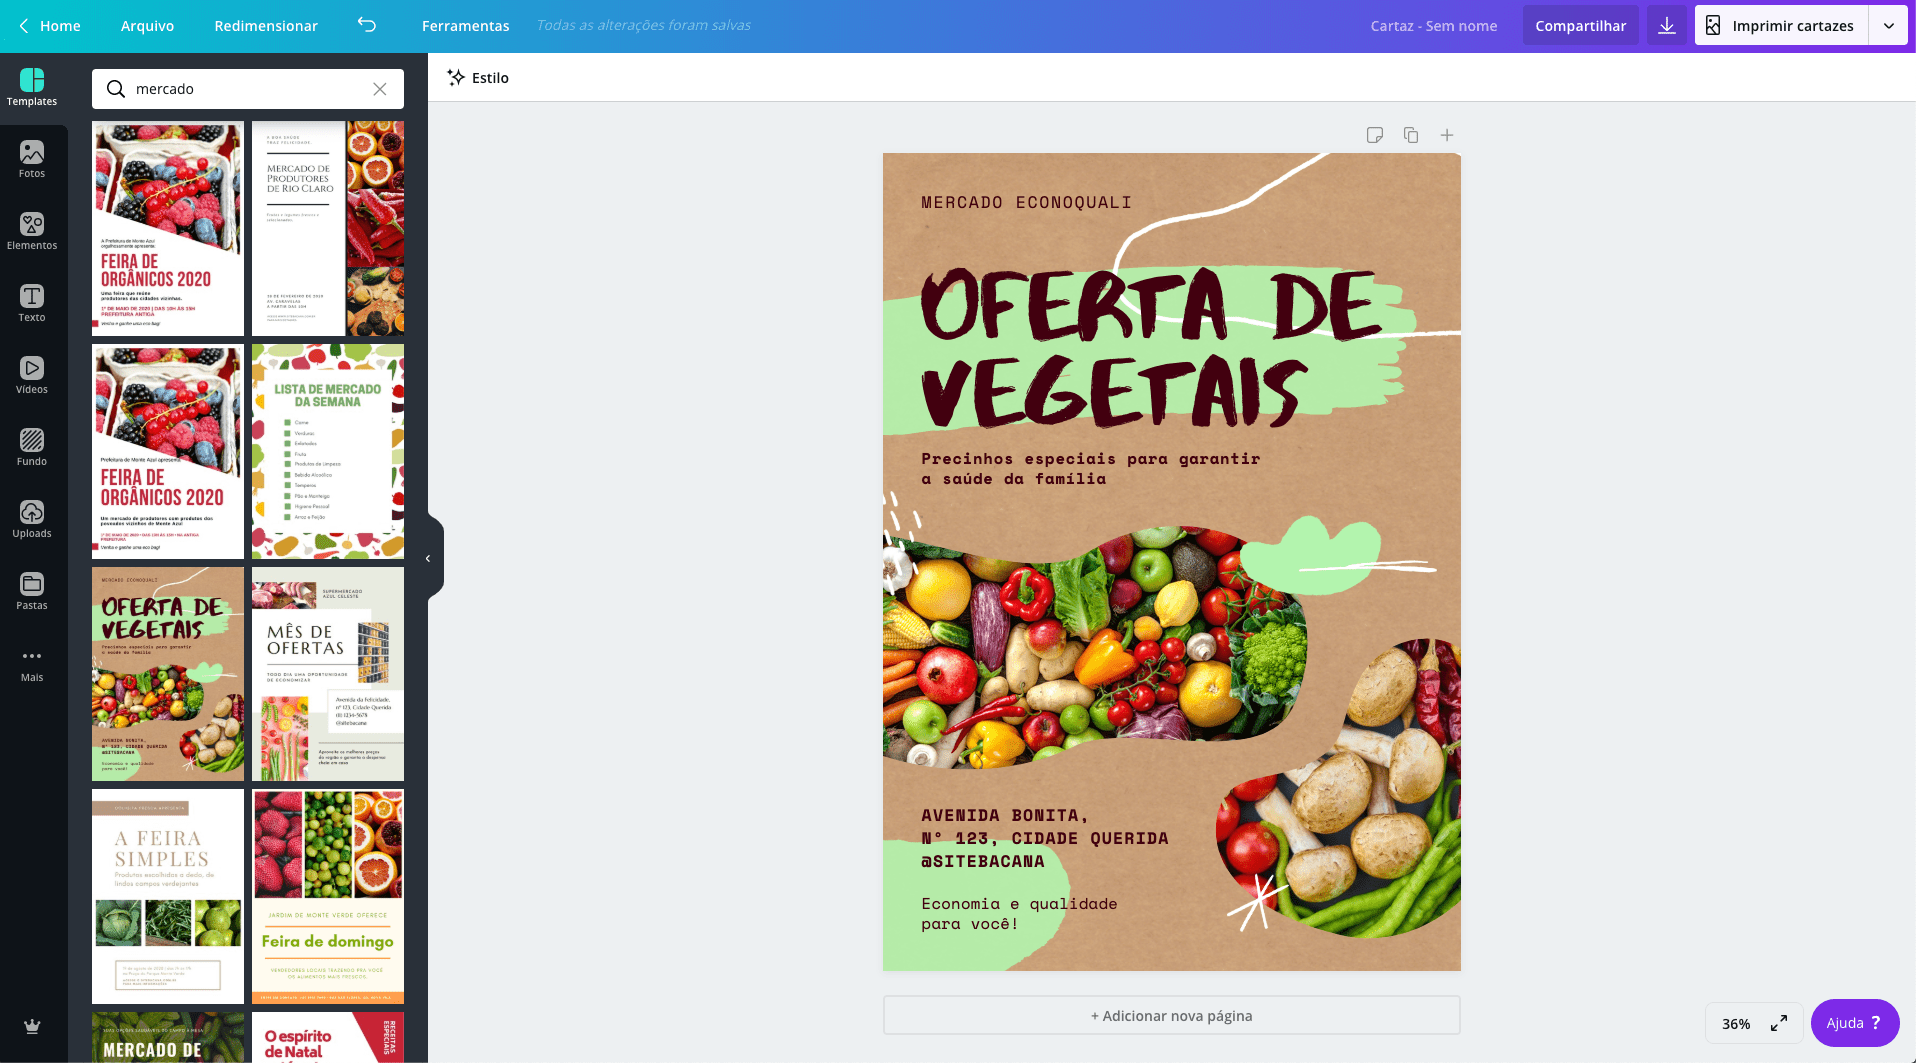Click the Estilo button

(478, 78)
